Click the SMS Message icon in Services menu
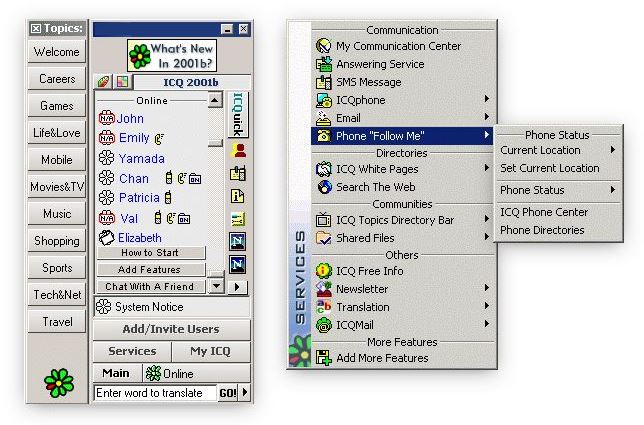Image resolution: width=644 pixels, height=425 pixels. click(x=324, y=82)
